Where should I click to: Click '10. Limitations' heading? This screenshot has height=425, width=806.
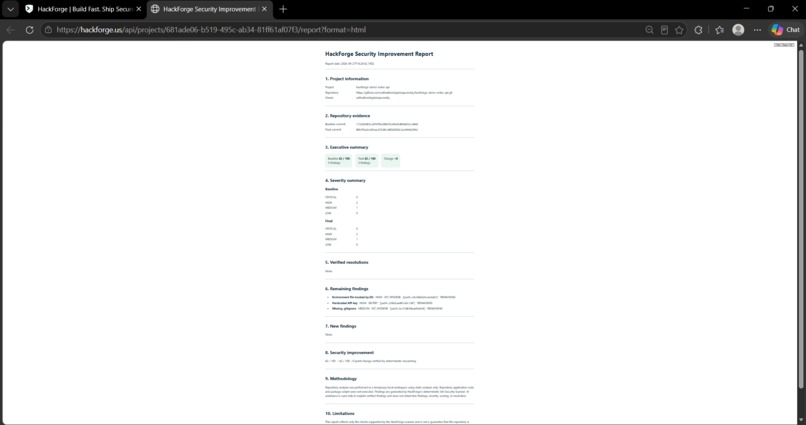click(340, 414)
